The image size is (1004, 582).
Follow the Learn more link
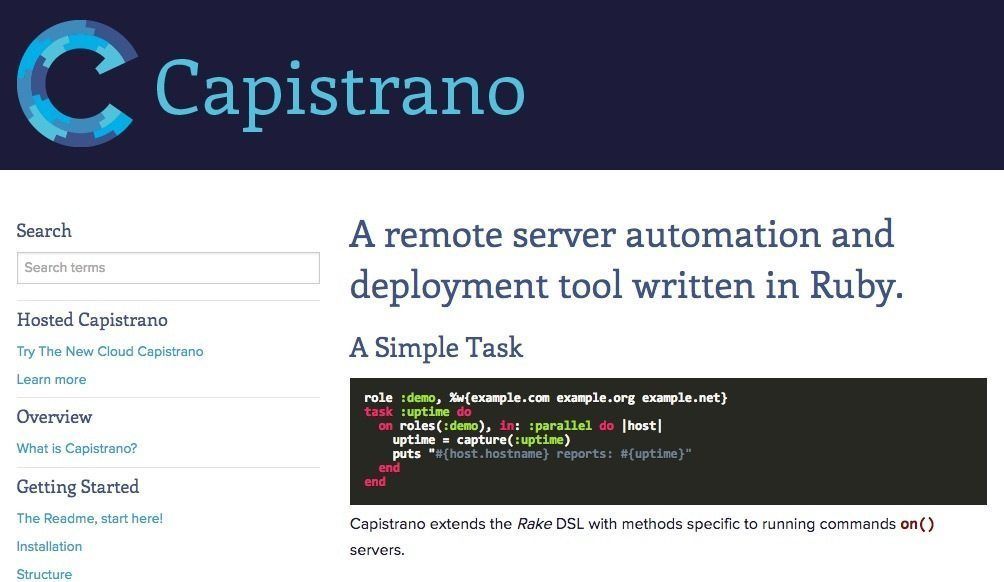51,380
